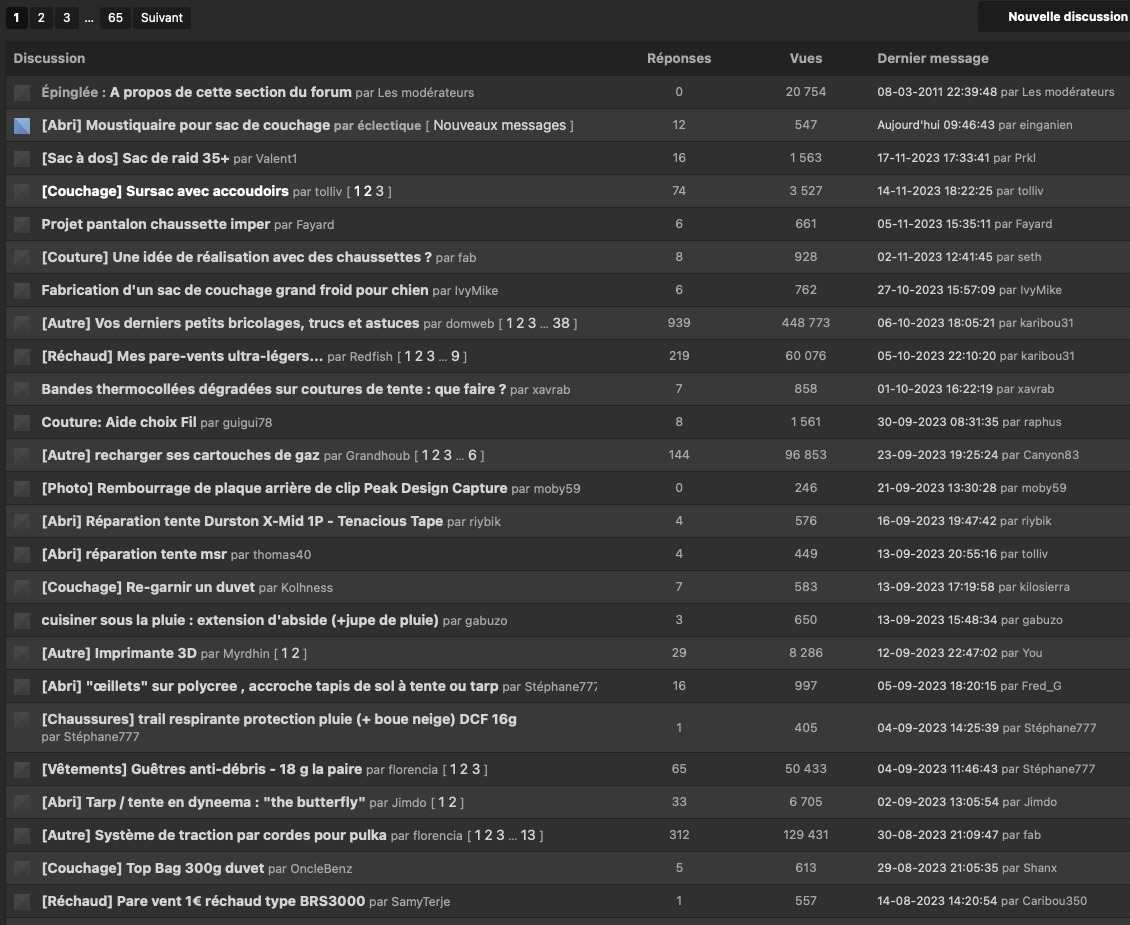Select current page 1 in pagination
Image resolution: width=1130 pixels, height=925 pixels.
tap(16, 17)
